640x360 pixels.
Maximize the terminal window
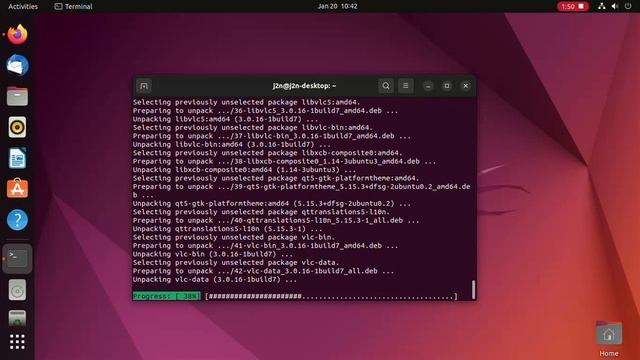[447, 86]
